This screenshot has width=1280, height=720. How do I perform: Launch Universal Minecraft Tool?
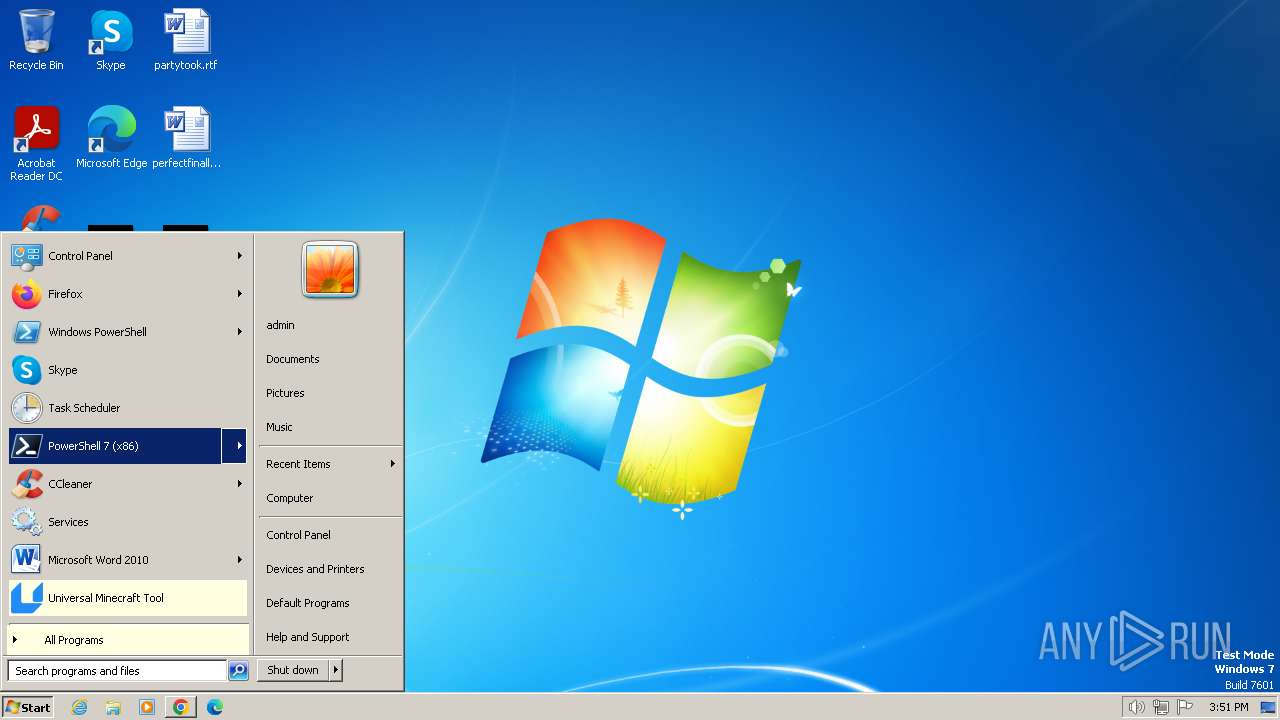(128, 598)
